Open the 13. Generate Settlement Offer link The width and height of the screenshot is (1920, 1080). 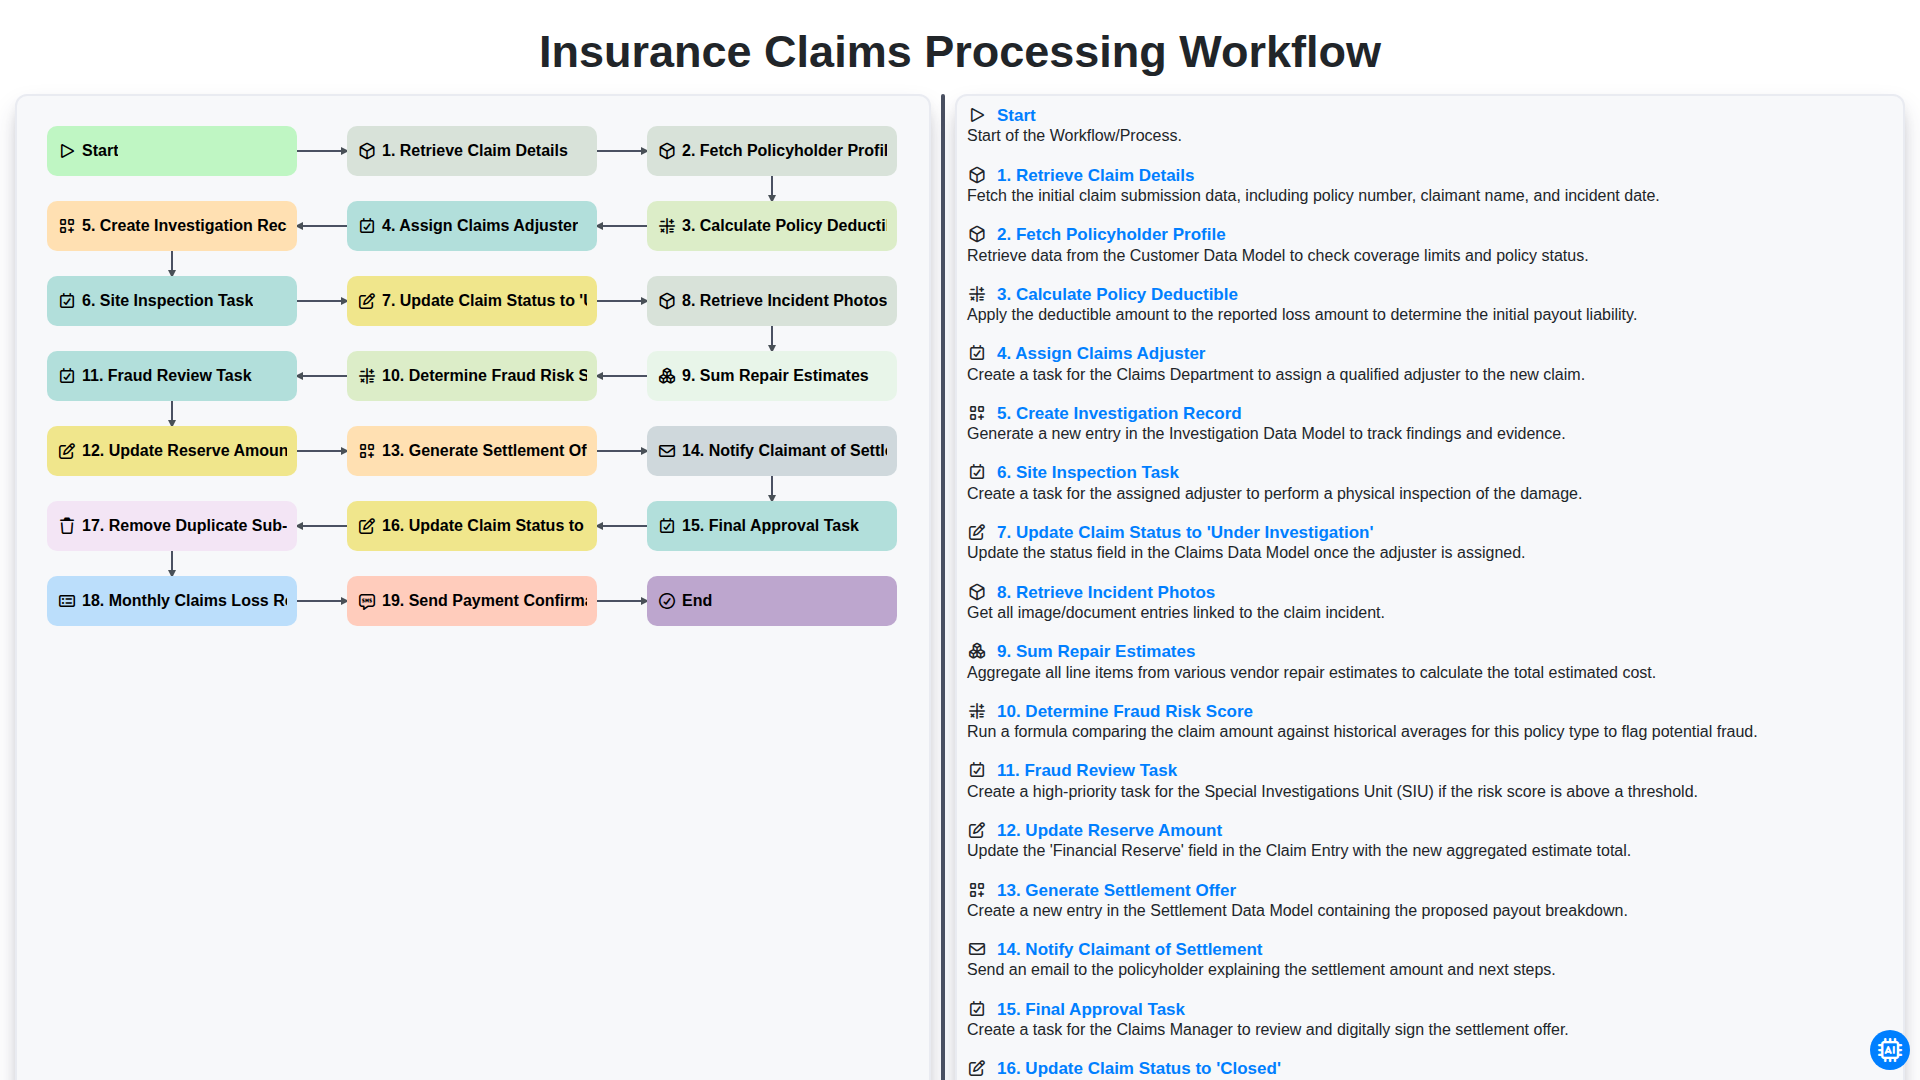[1116, 890]
